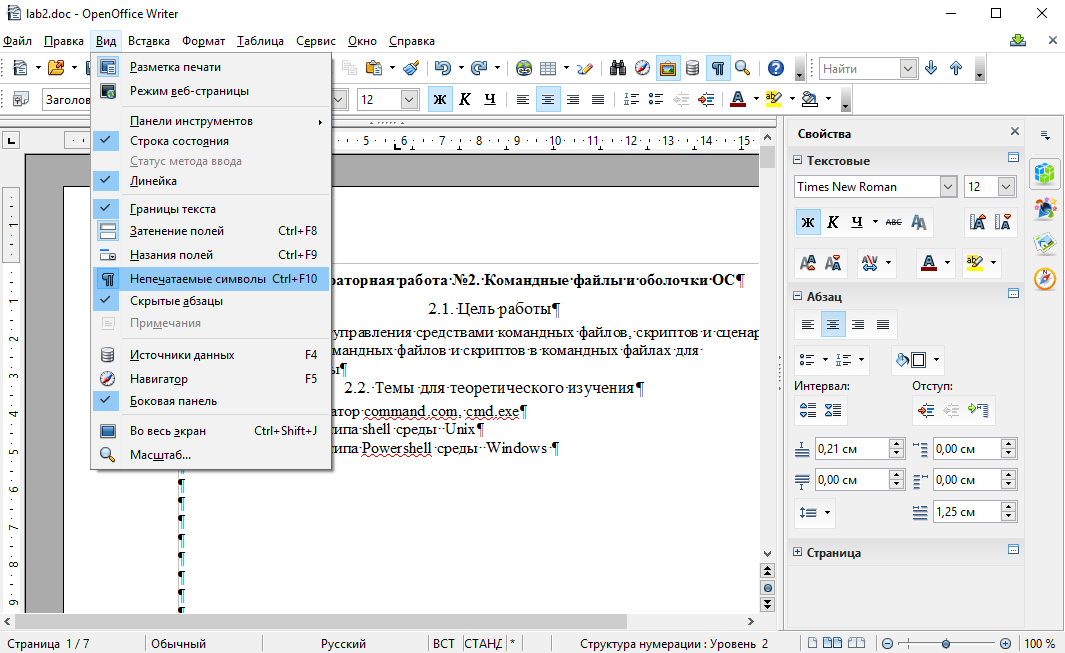Uncheck Строка состояния in the menu
Image resolution: width=1065 pixels, height=653 pixels.
coord(179,141)
